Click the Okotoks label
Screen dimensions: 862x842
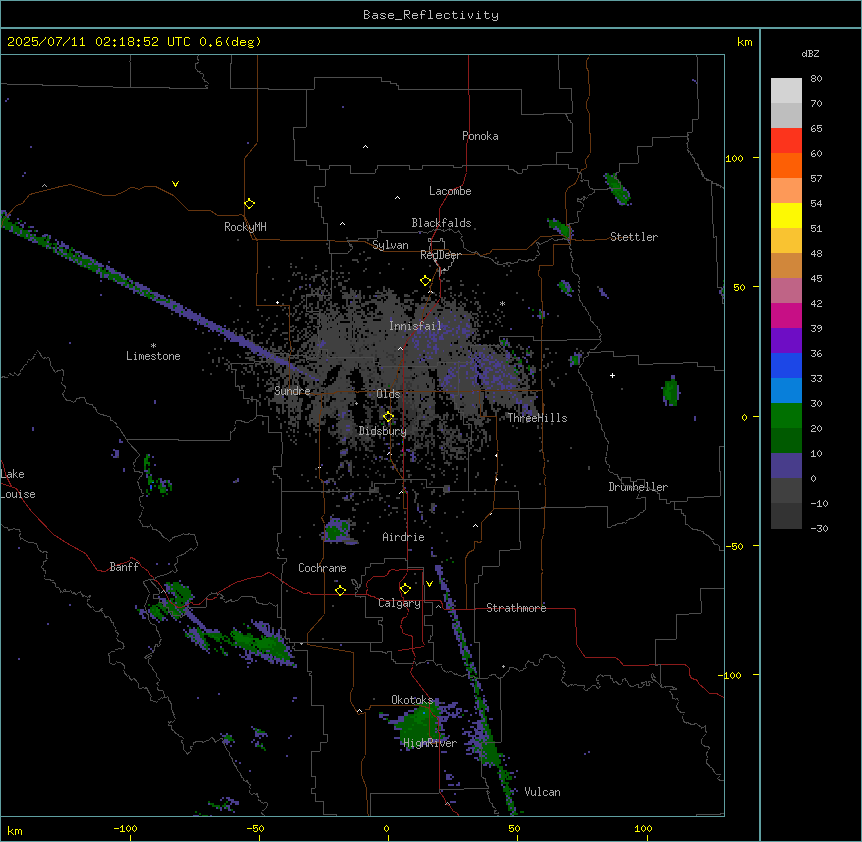coord(412,700)
